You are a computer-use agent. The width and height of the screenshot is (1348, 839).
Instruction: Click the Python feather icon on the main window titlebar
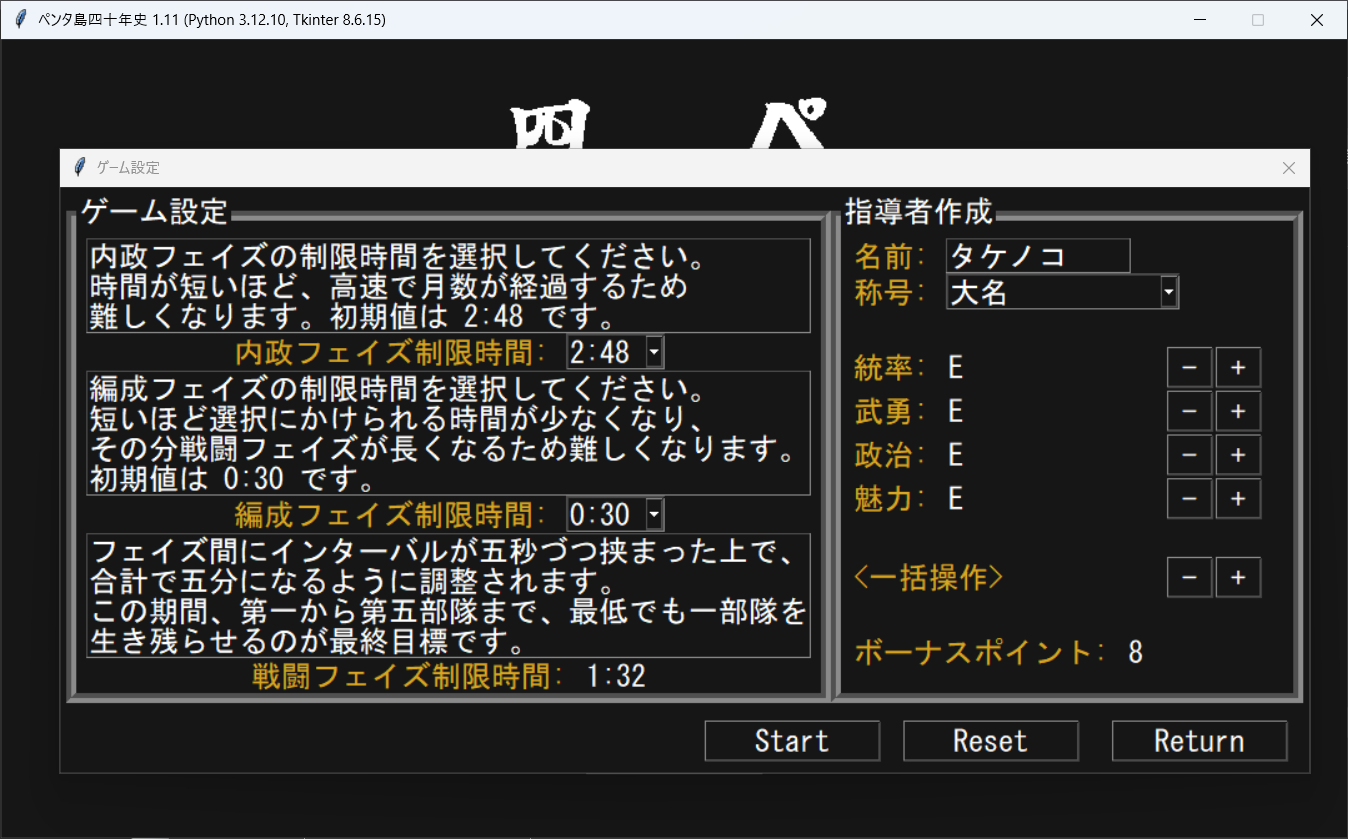click(18, 19)
